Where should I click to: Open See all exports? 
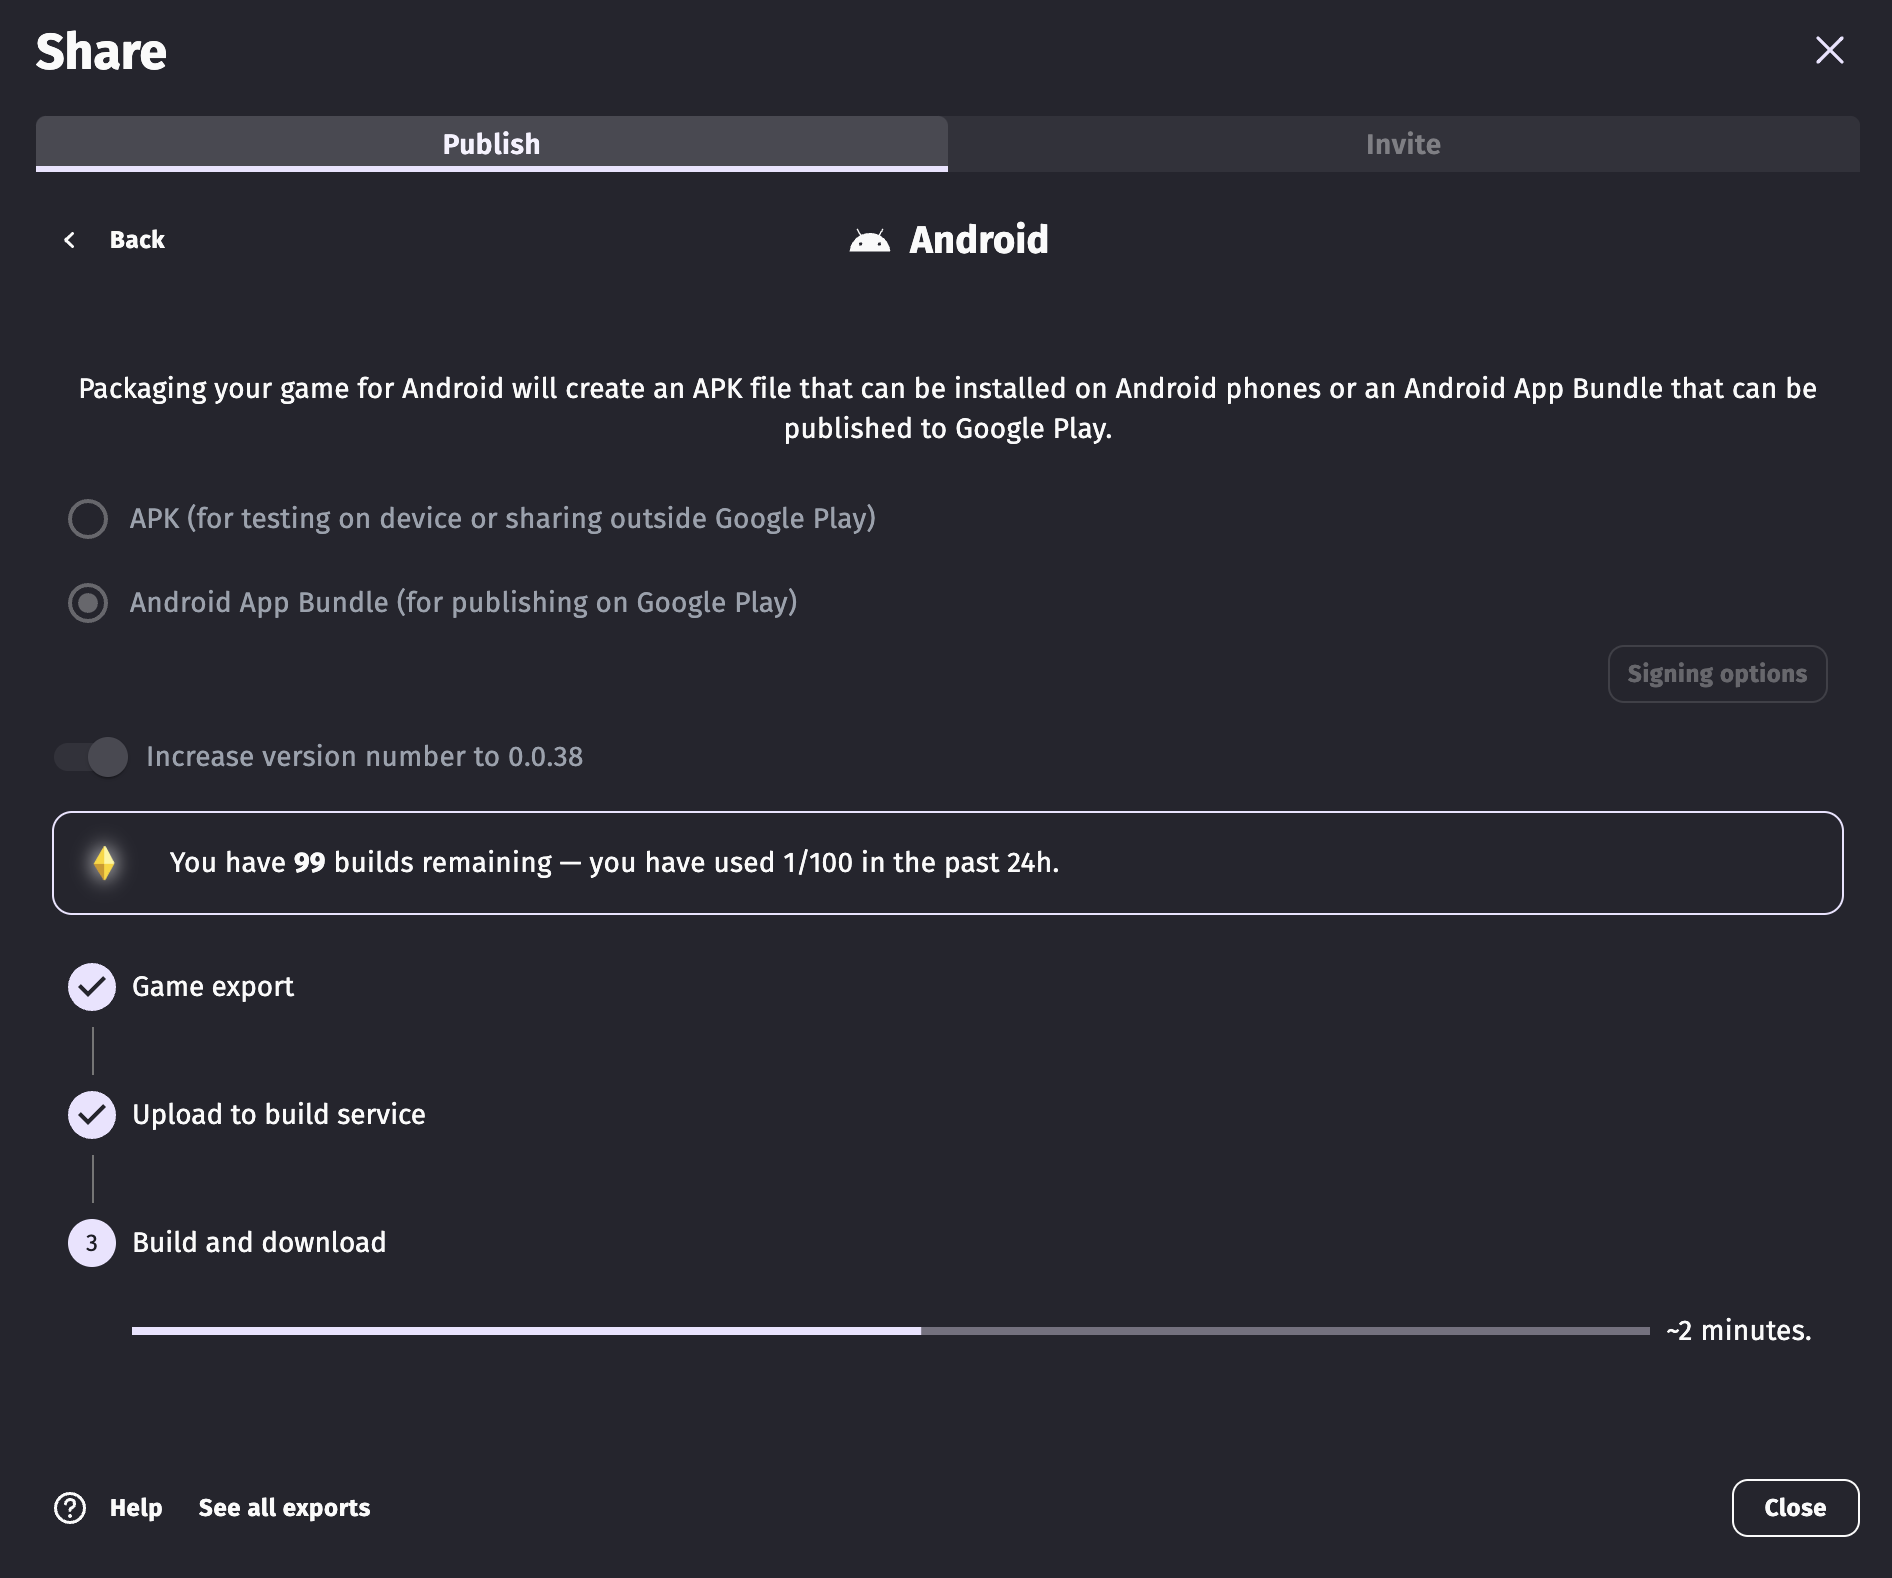pos(284,1508)
